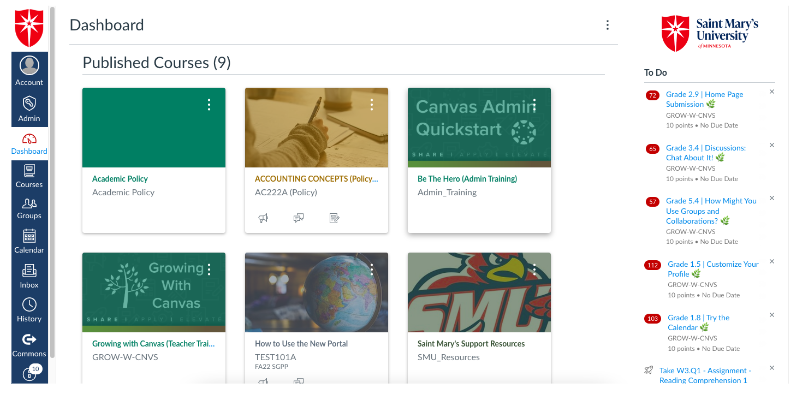
Task: Click Saint Mary's University logo above To Do
Action: (x=709, y=33)
